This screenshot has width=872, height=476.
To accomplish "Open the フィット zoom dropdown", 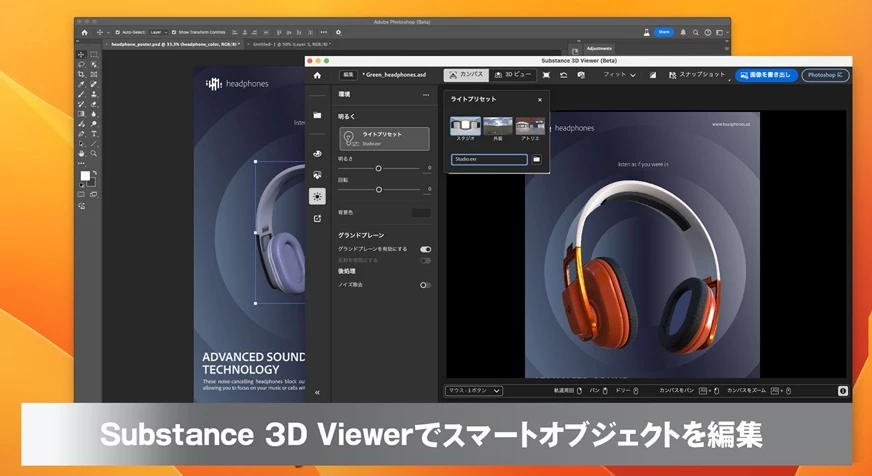I will [620, 75].
